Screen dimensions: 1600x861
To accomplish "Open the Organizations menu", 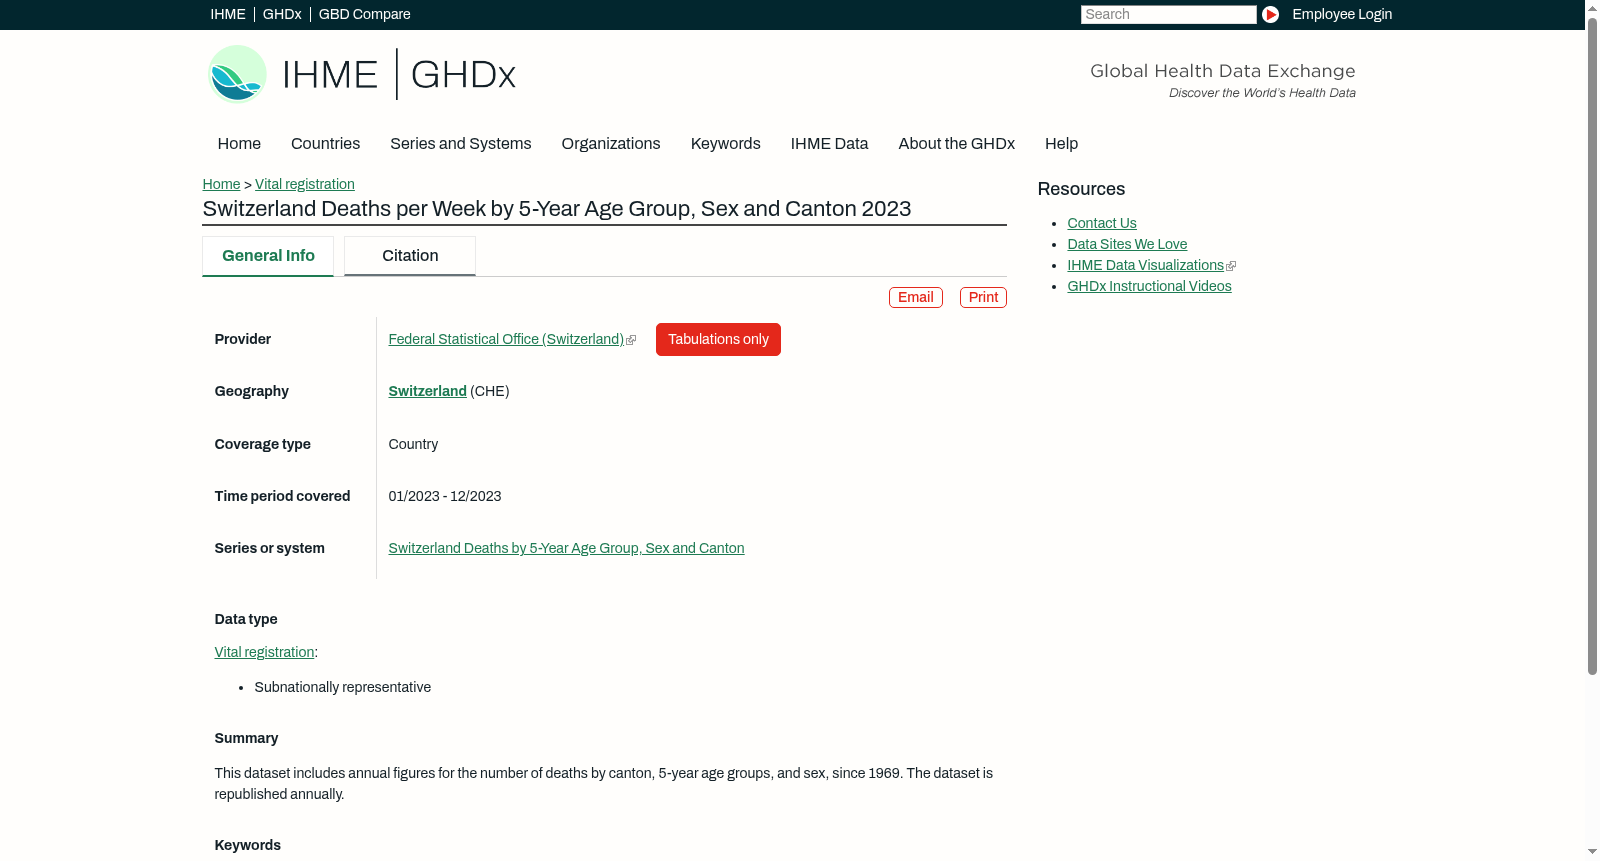I will (611, 144).
